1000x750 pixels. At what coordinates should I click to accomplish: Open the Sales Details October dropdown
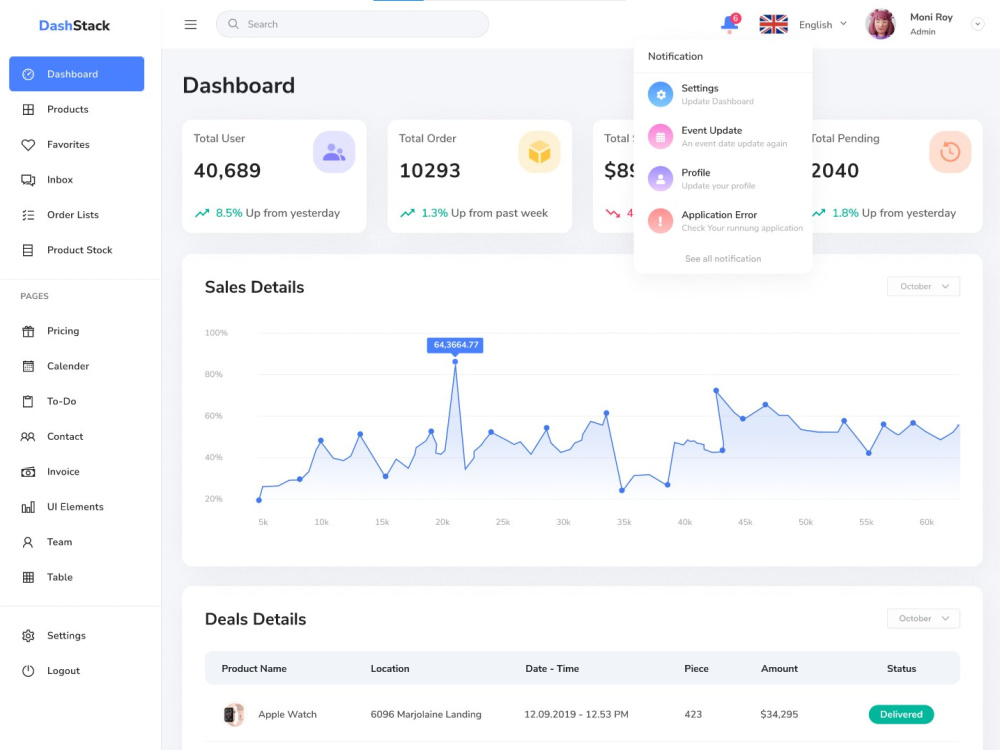(x=923, y=286)
